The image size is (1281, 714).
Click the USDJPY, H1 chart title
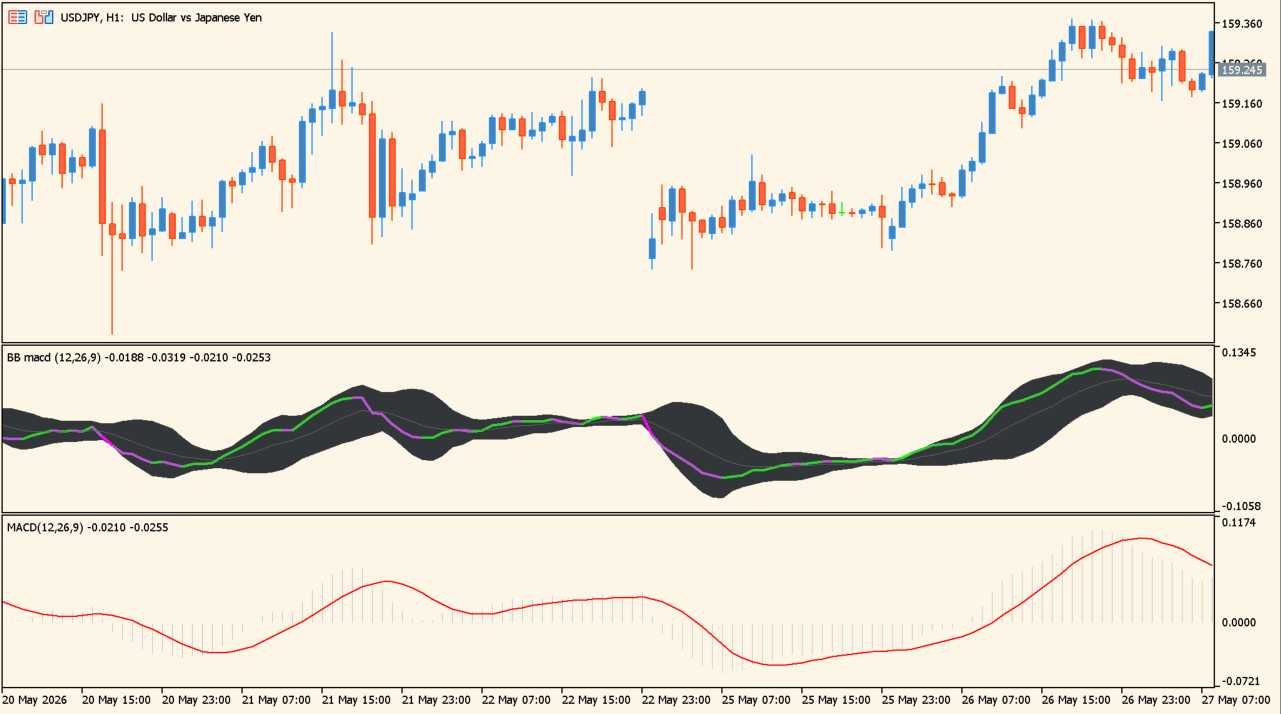click(161, 17)
